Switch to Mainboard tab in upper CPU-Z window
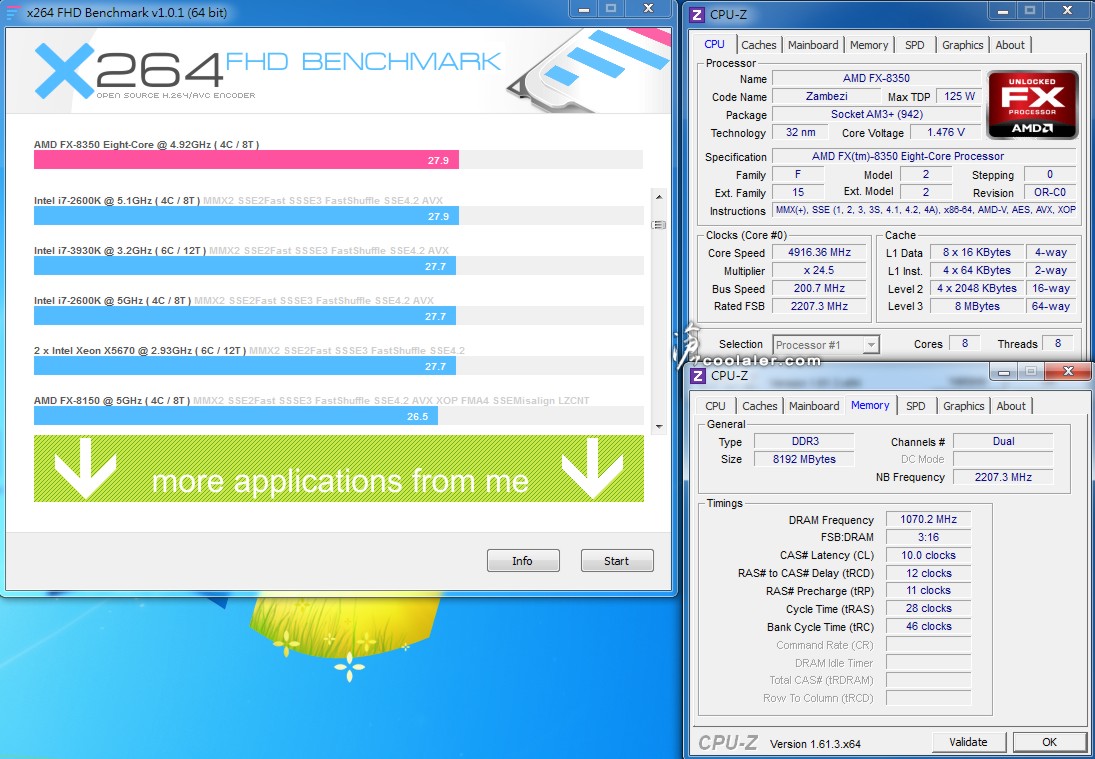 tap(813, 45)
